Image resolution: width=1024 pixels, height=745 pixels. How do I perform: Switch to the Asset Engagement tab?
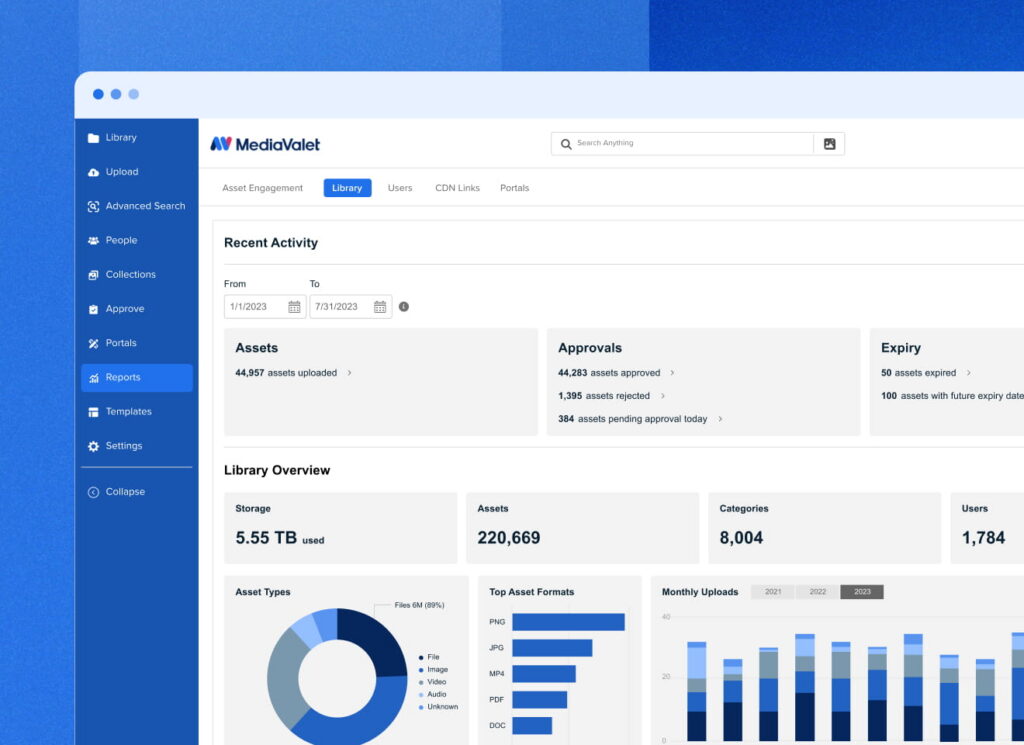point(263,188)
